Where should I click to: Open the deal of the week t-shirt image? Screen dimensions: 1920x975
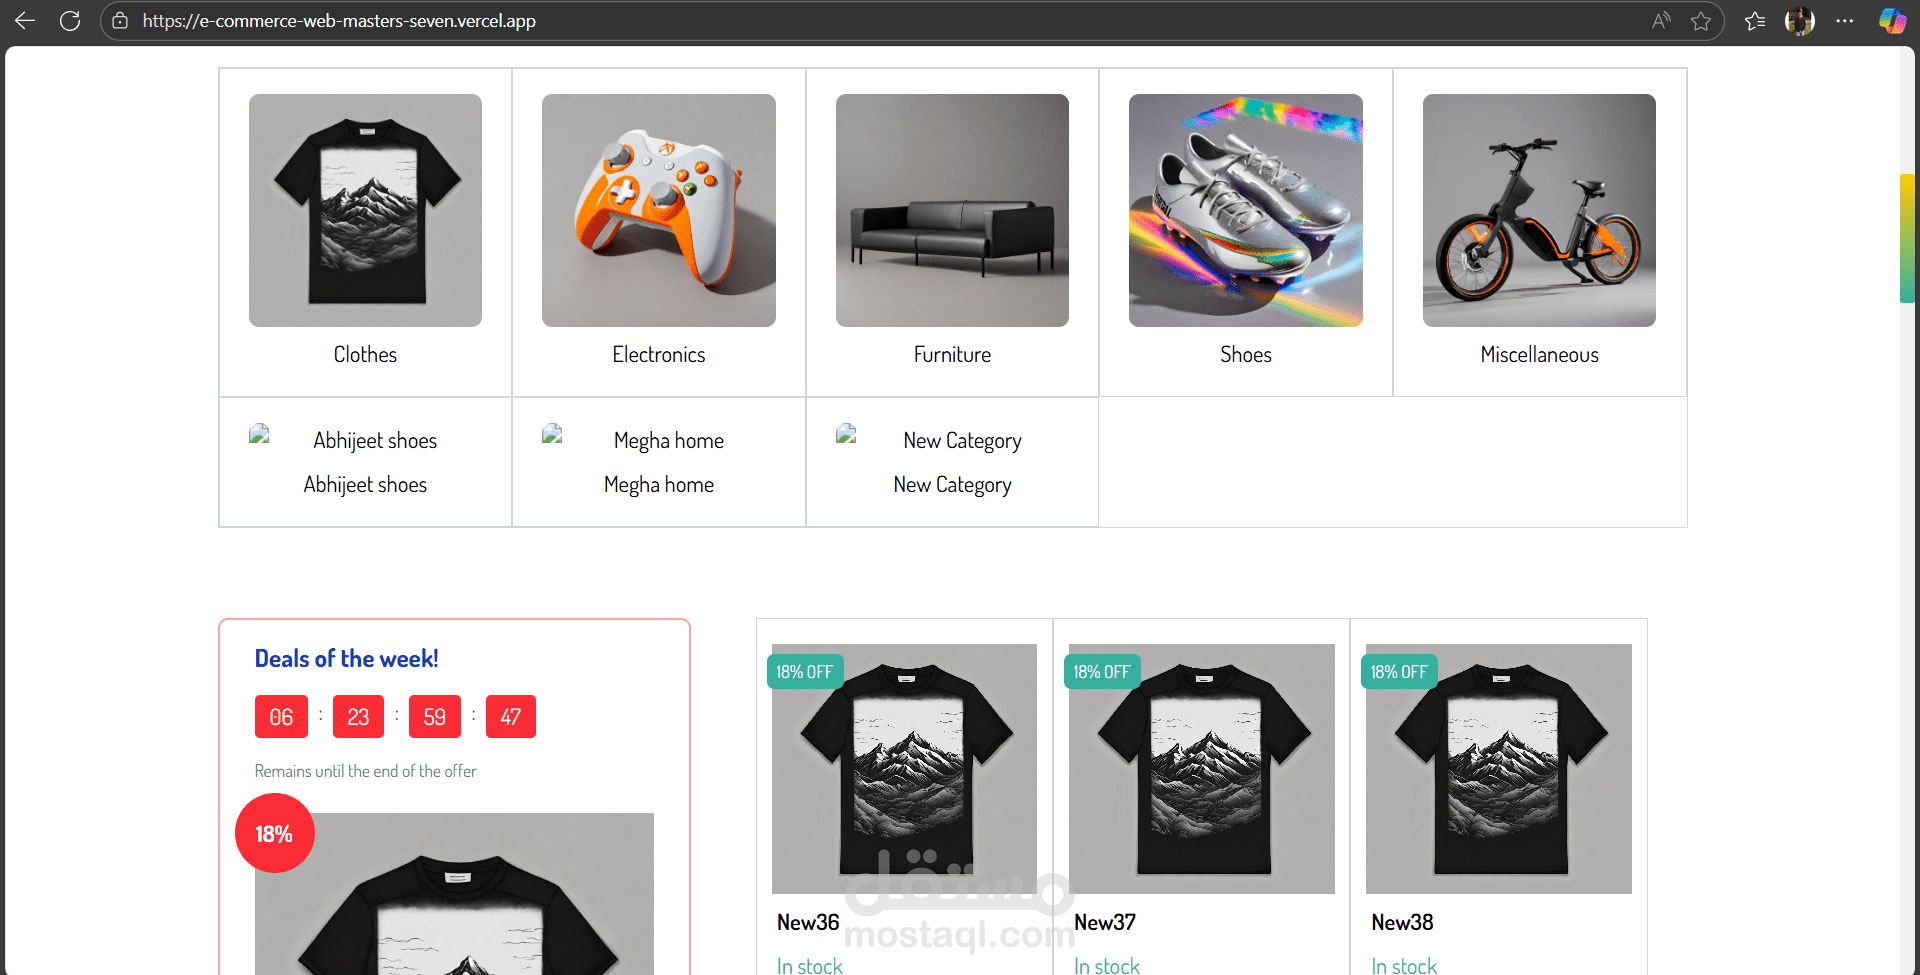pyautogui.click(x=455, y=895)
